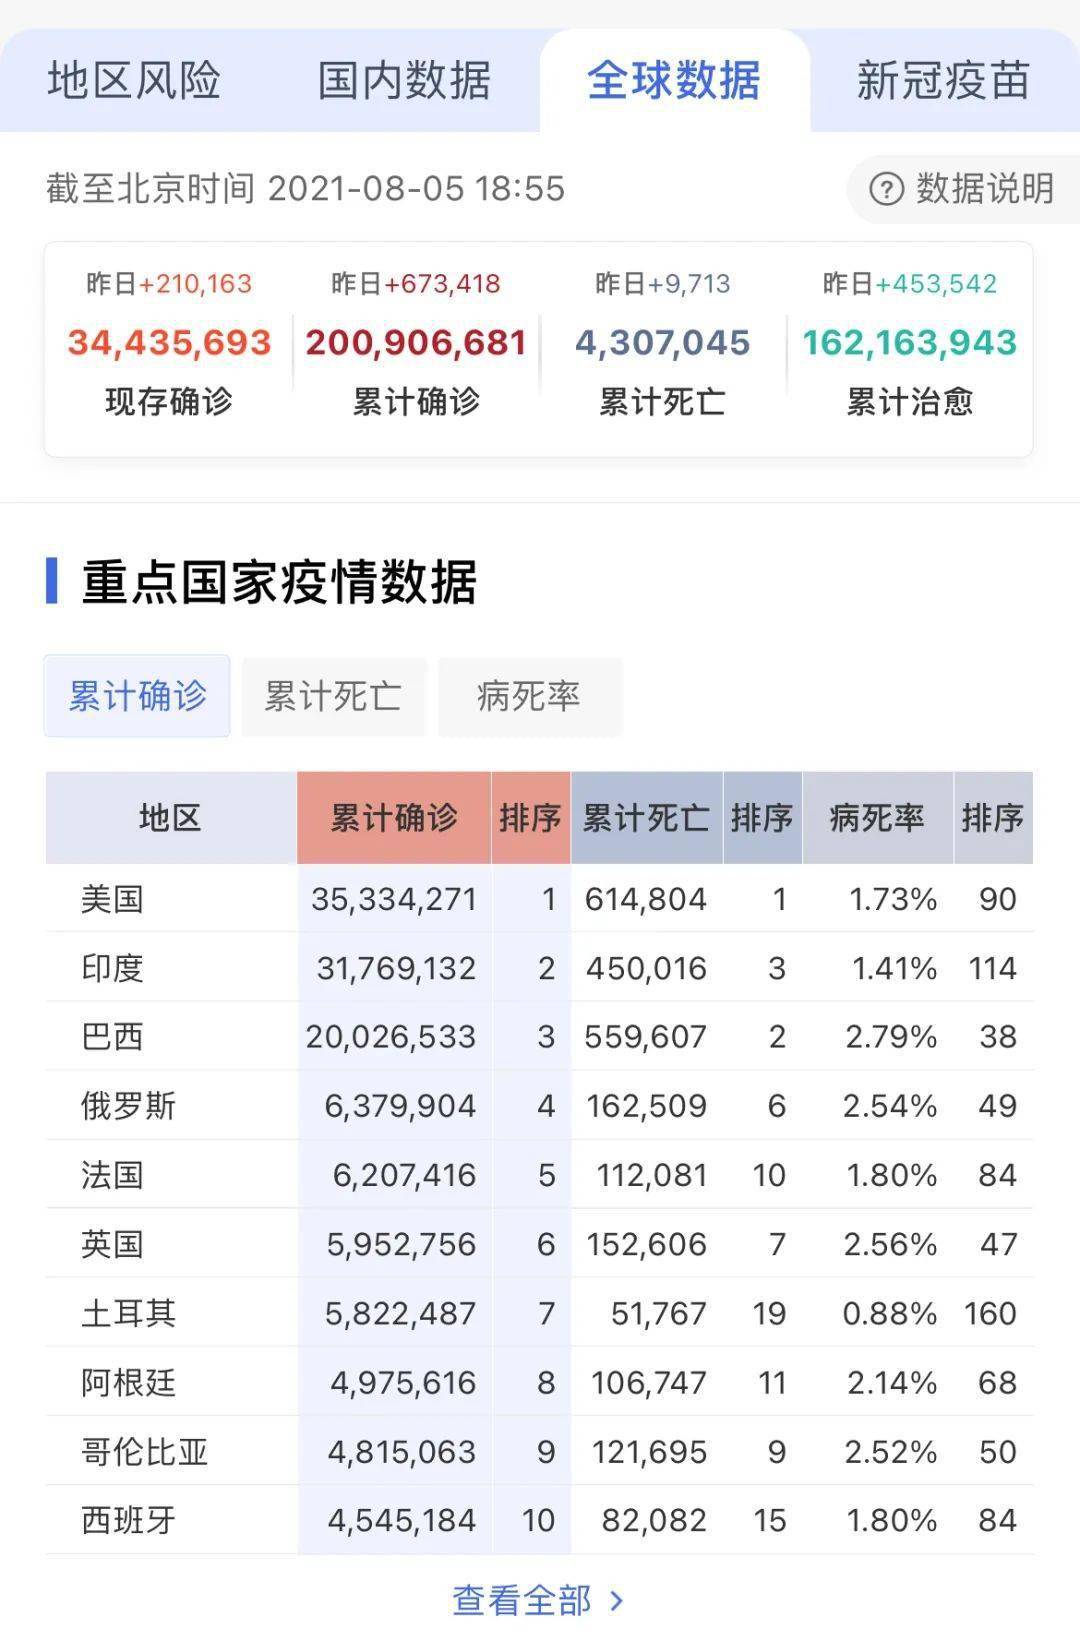Click the US confirmed value 35,334,271

pyautogui.click(x=394, y=899)
